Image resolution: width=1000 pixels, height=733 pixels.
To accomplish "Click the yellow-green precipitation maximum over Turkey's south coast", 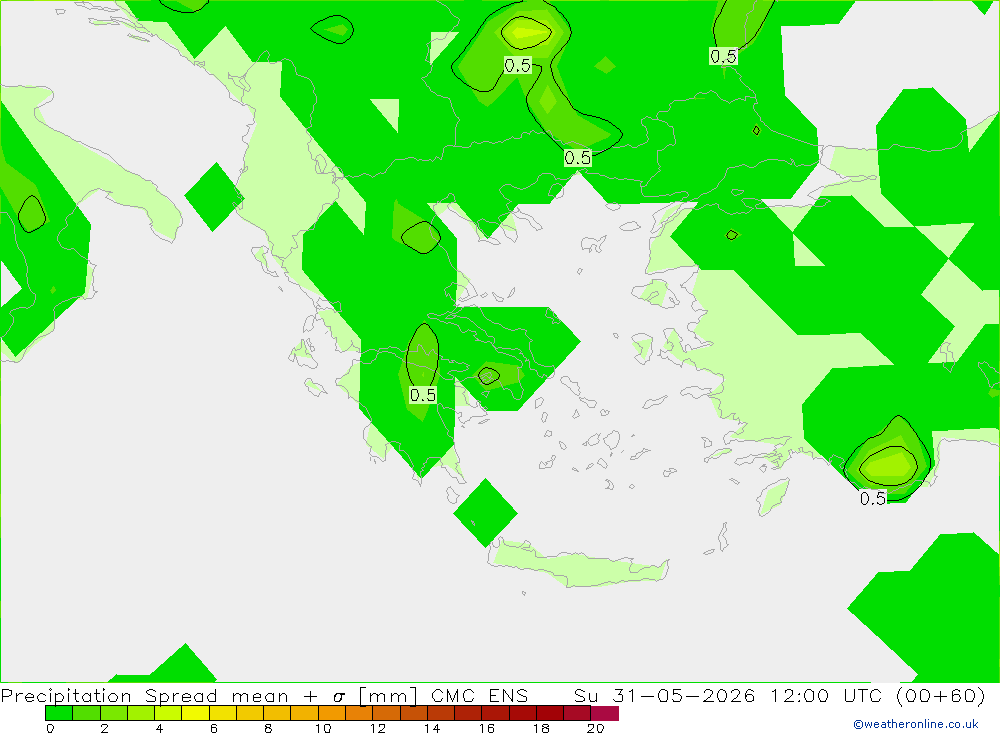I will tap(888, 465).
